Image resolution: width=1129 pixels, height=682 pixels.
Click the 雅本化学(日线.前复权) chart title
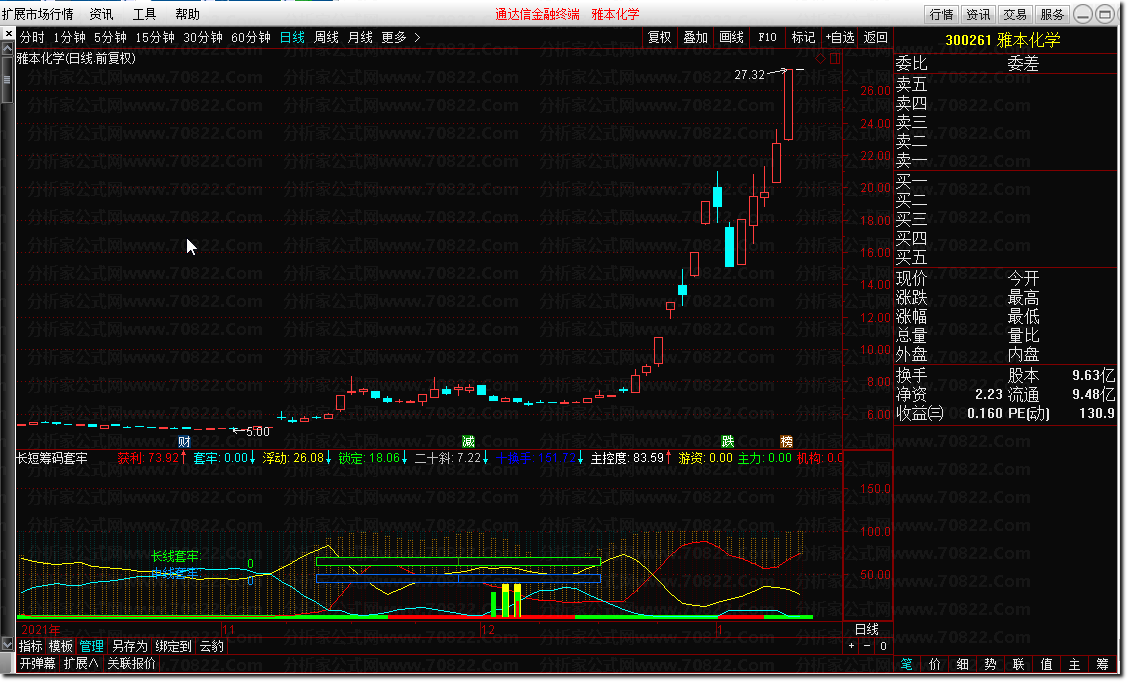76,58
